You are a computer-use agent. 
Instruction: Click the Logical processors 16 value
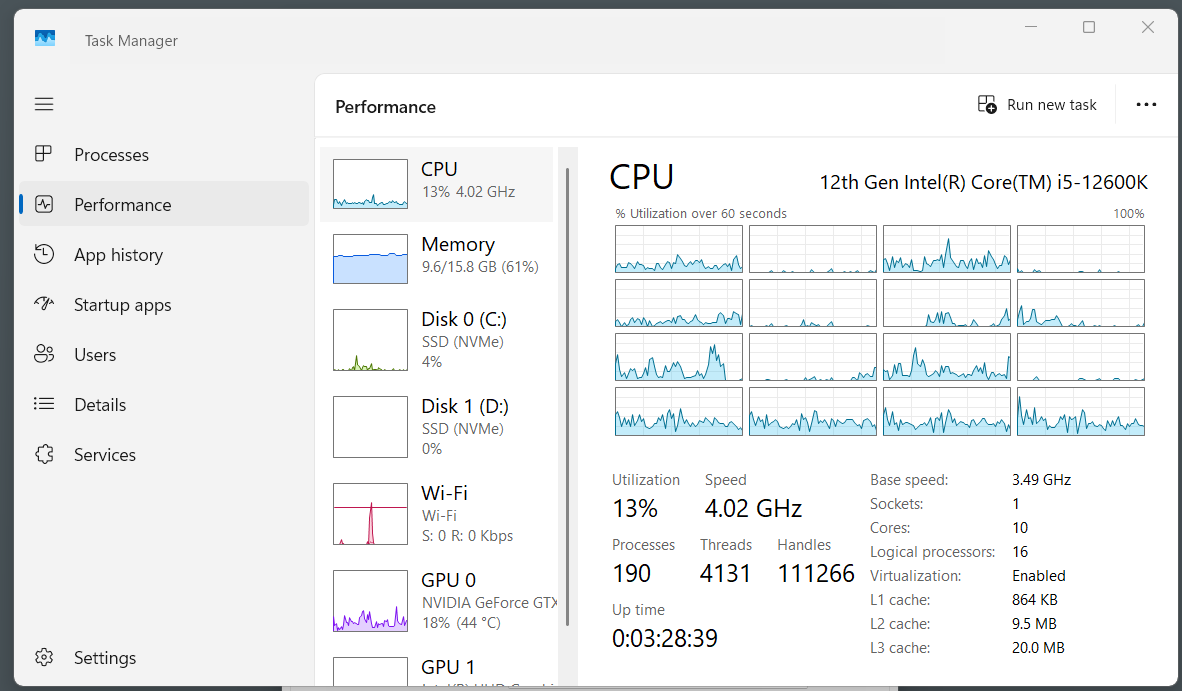(x=1020, y=552)
